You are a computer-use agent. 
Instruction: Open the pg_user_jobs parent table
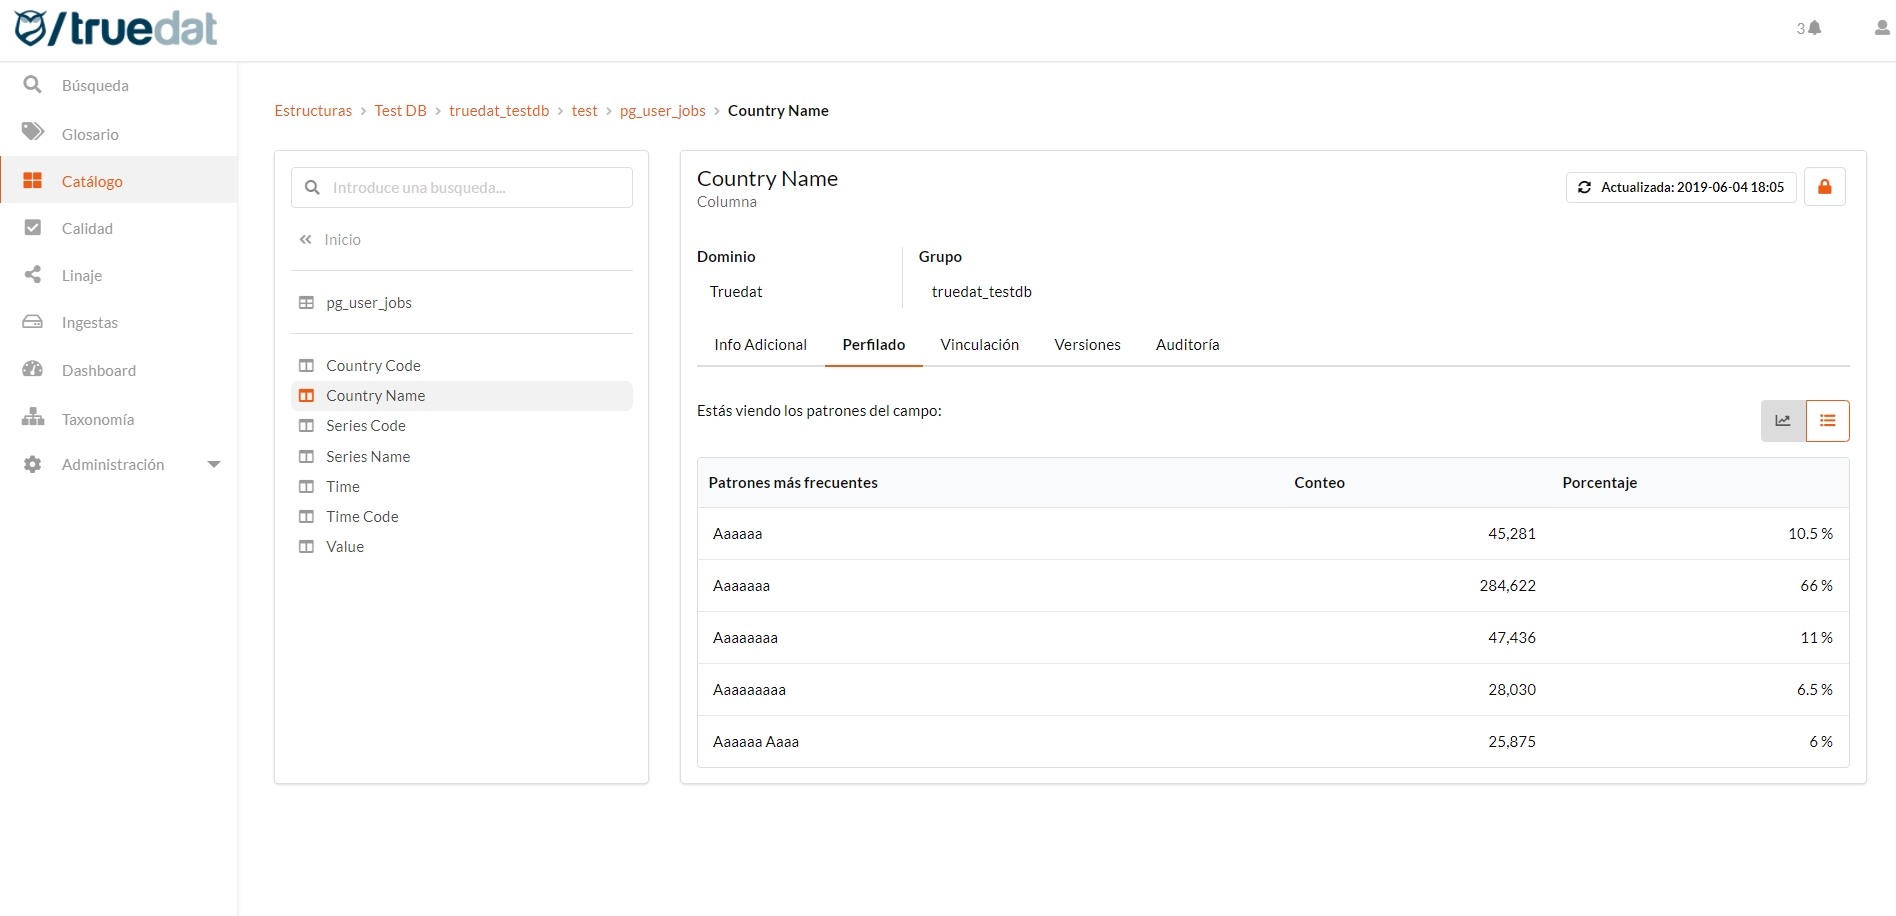click(x=368, y=303)
